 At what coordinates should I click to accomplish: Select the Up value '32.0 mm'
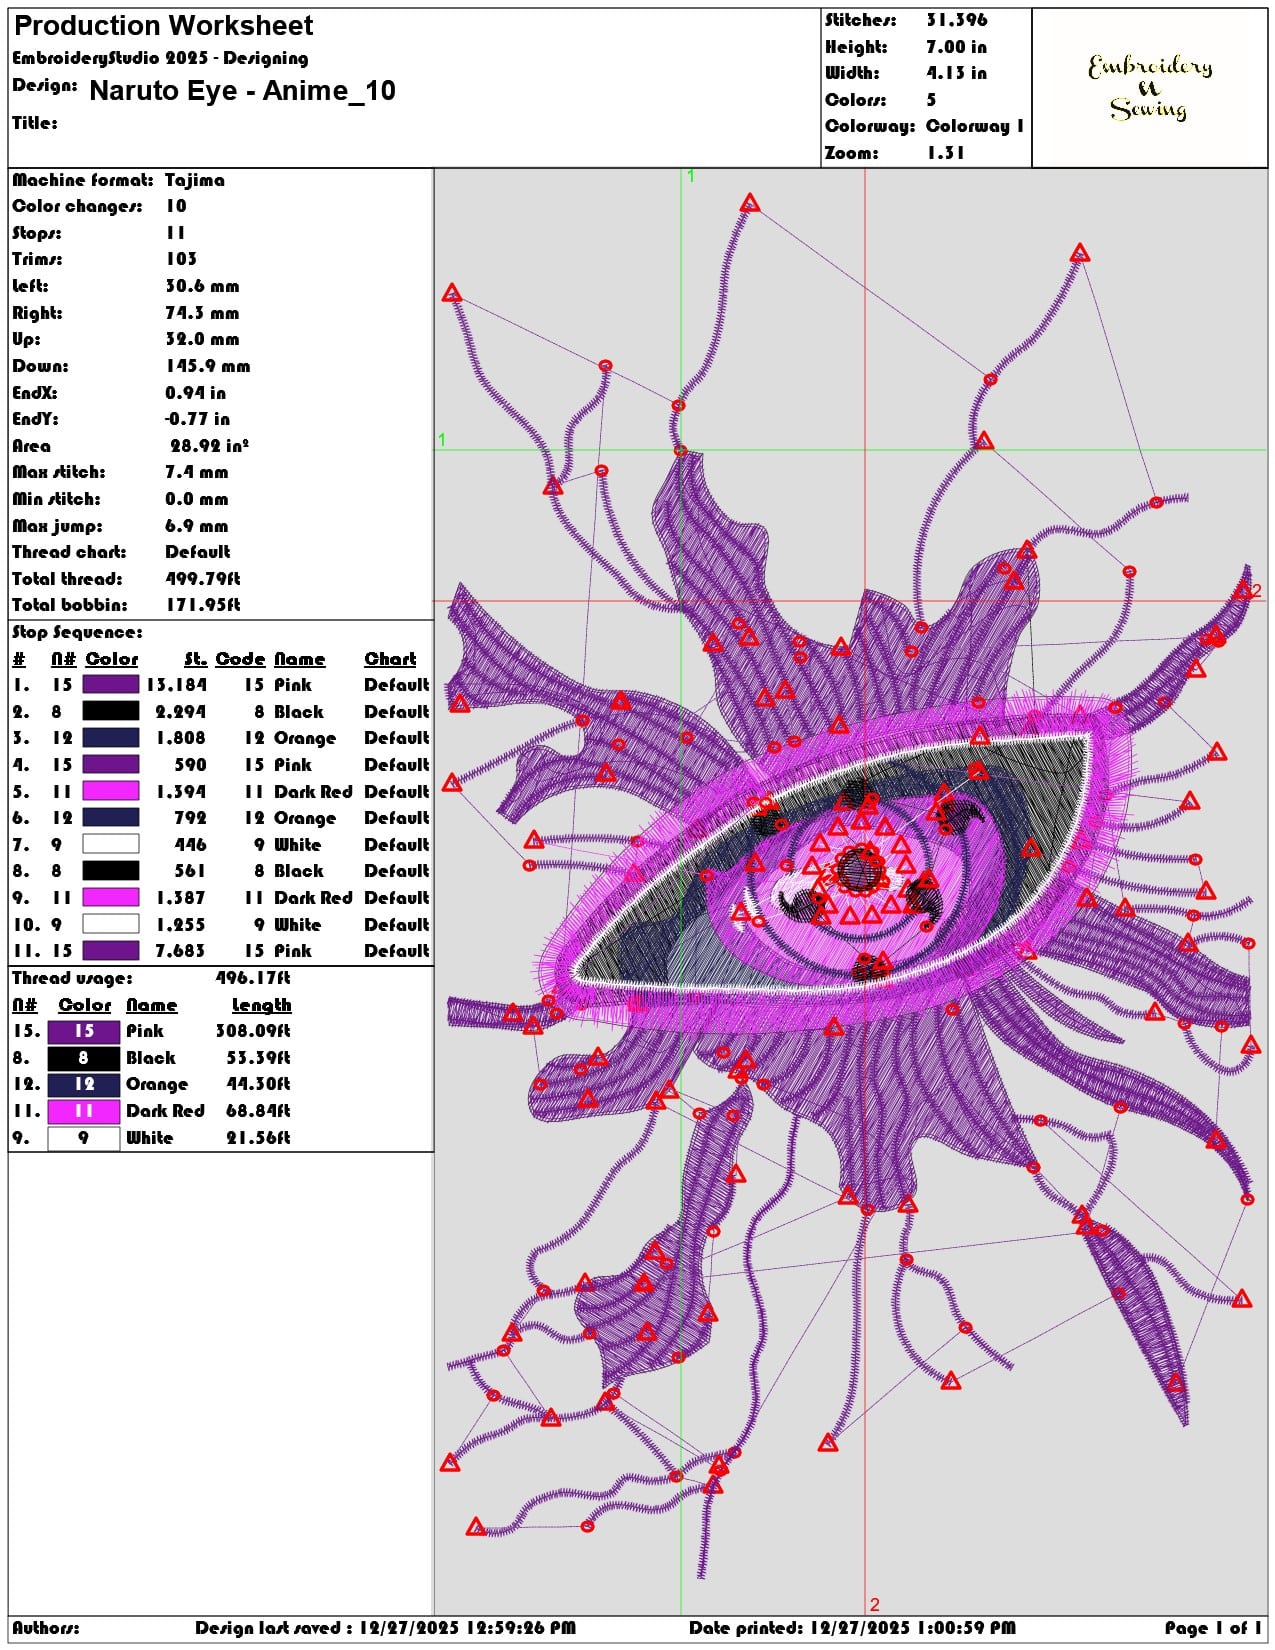tap(202, 339)
